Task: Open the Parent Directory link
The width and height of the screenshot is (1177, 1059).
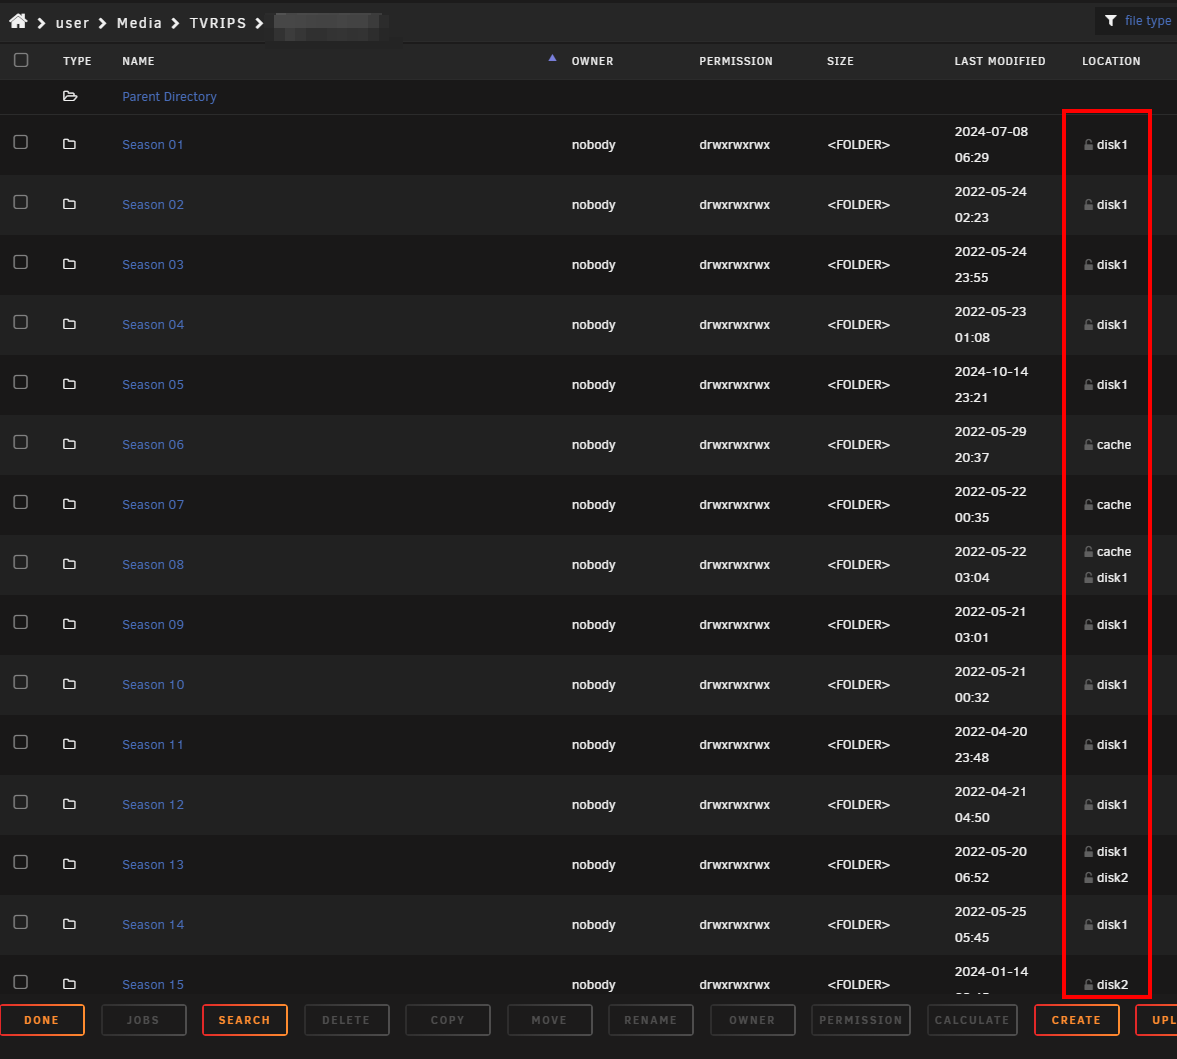Action: coord(170,97)
